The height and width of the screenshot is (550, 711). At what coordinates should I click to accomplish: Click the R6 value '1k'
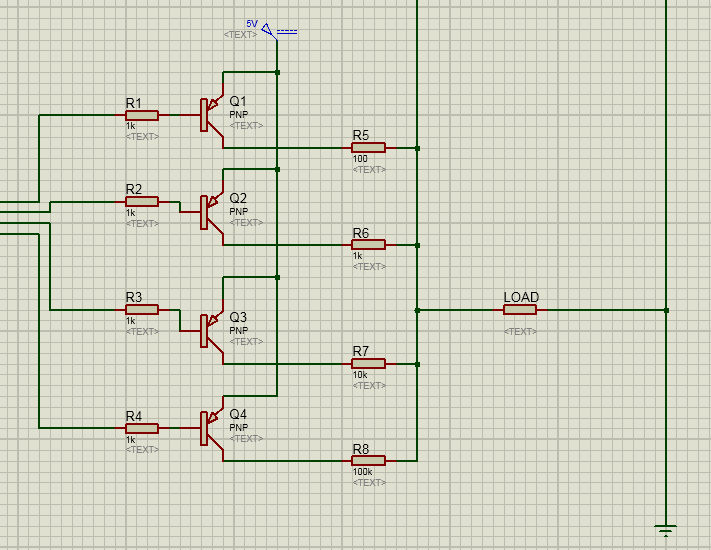[357, 256]
